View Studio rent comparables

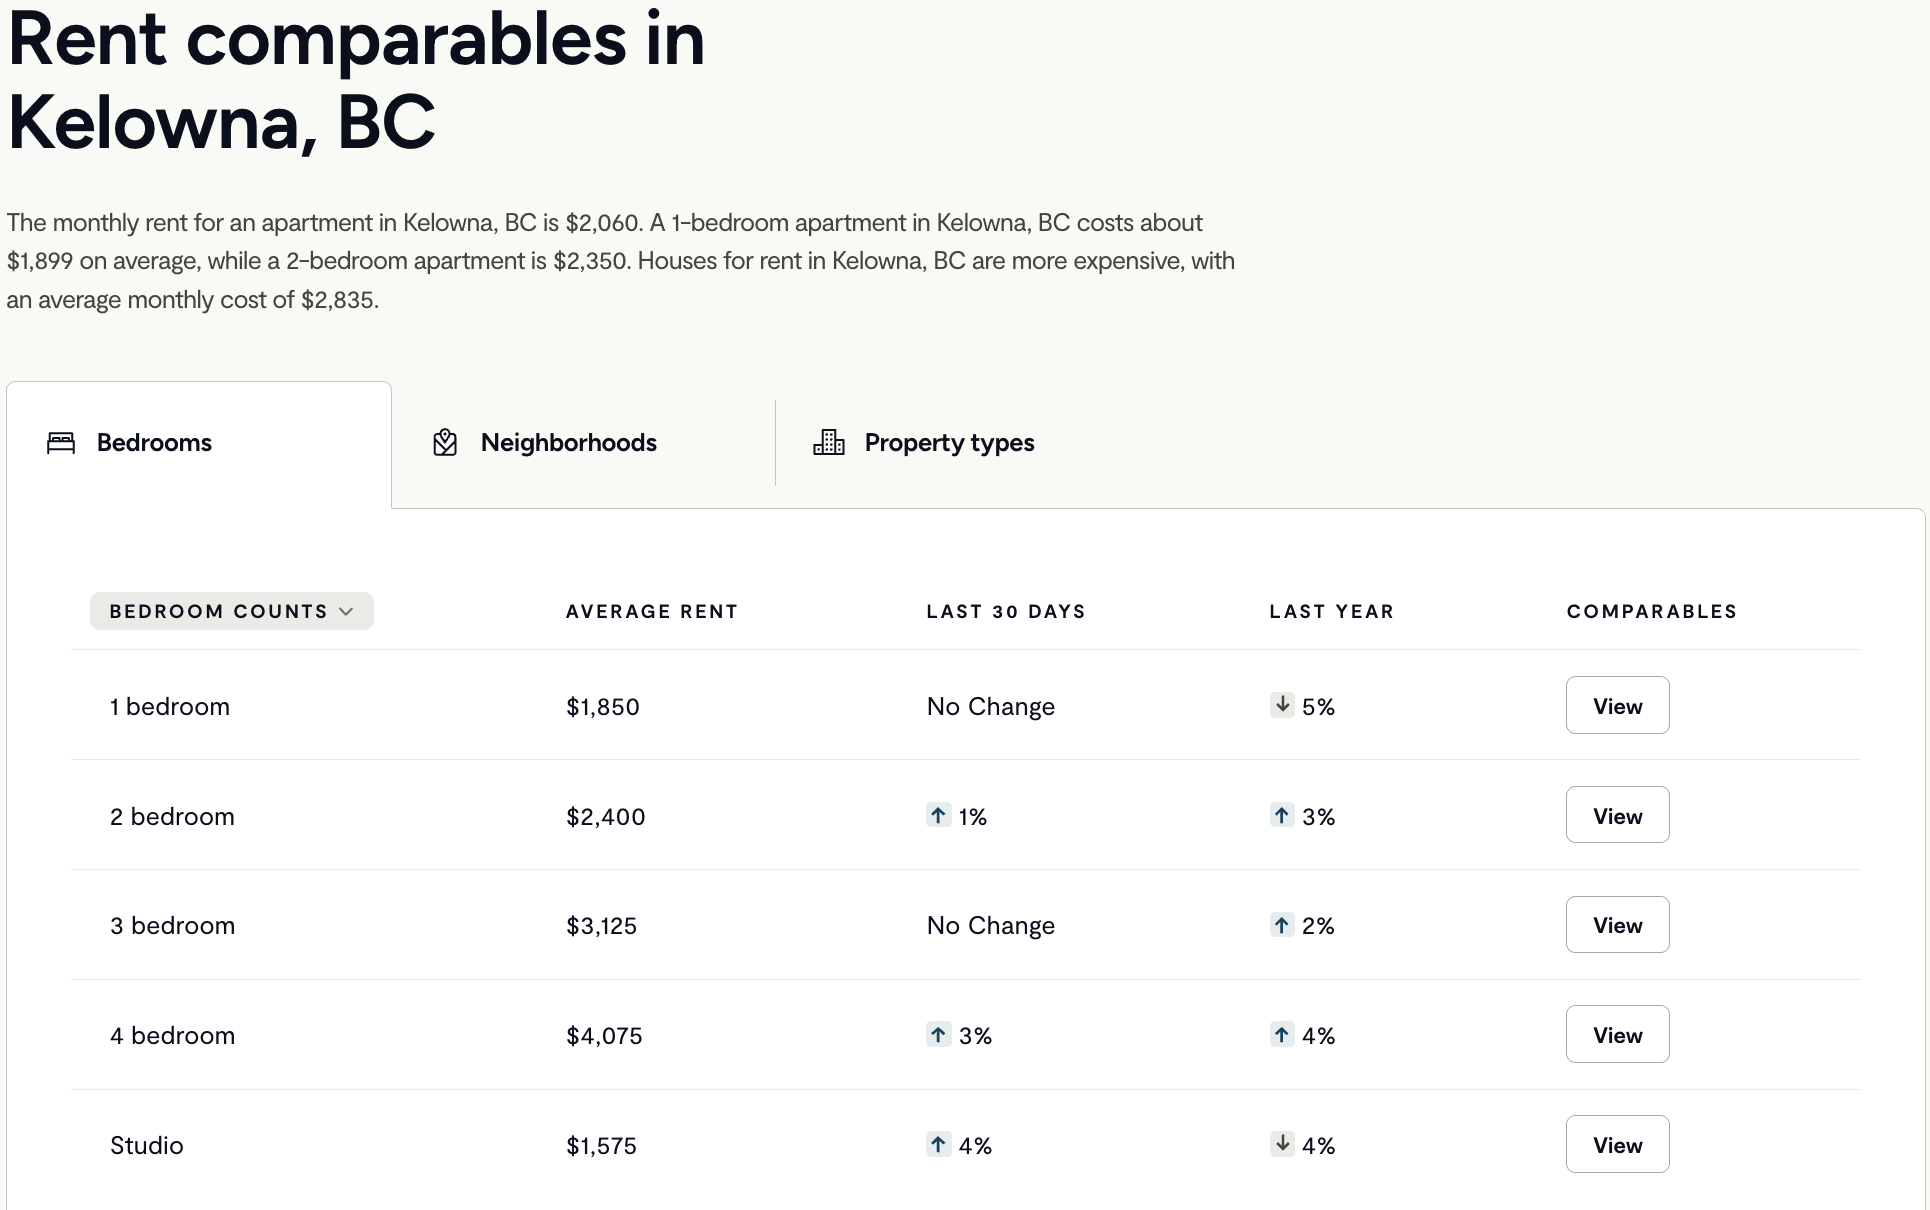click(1617, 1144)
